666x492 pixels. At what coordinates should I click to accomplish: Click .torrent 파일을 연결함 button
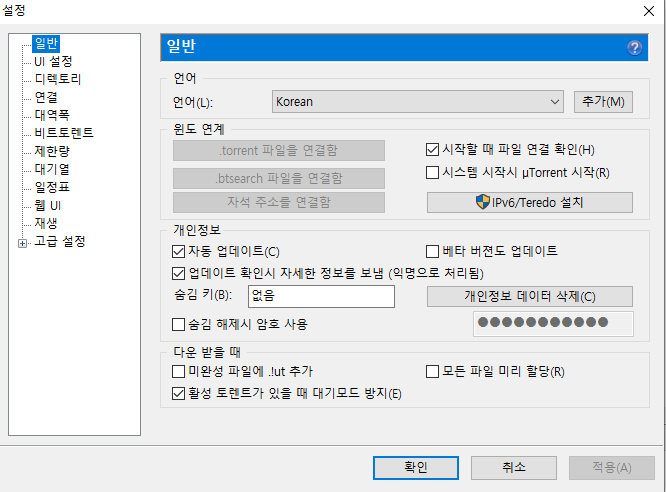click(x=279, y=150)
